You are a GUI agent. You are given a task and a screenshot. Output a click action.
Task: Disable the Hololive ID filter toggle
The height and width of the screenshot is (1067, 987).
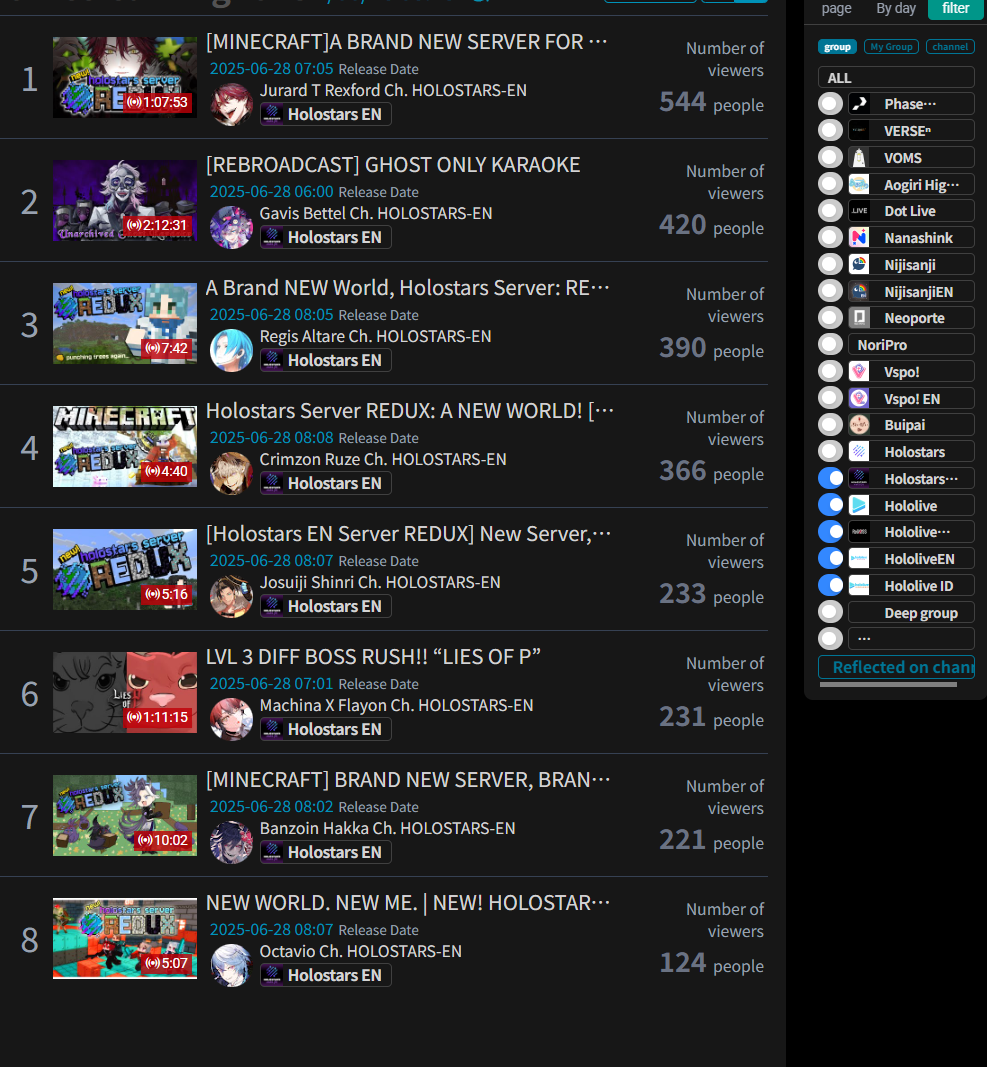[x=830, y=585]
